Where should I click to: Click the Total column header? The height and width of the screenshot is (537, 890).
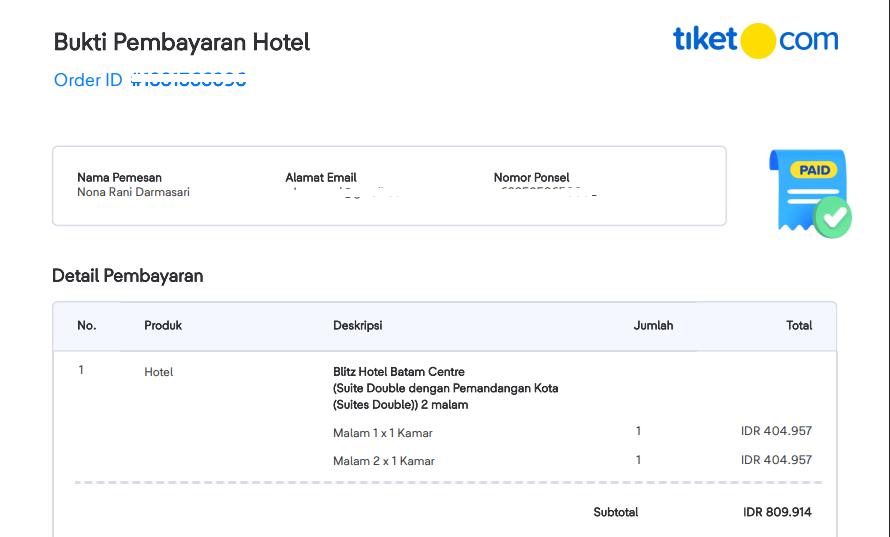coord(799,326)
